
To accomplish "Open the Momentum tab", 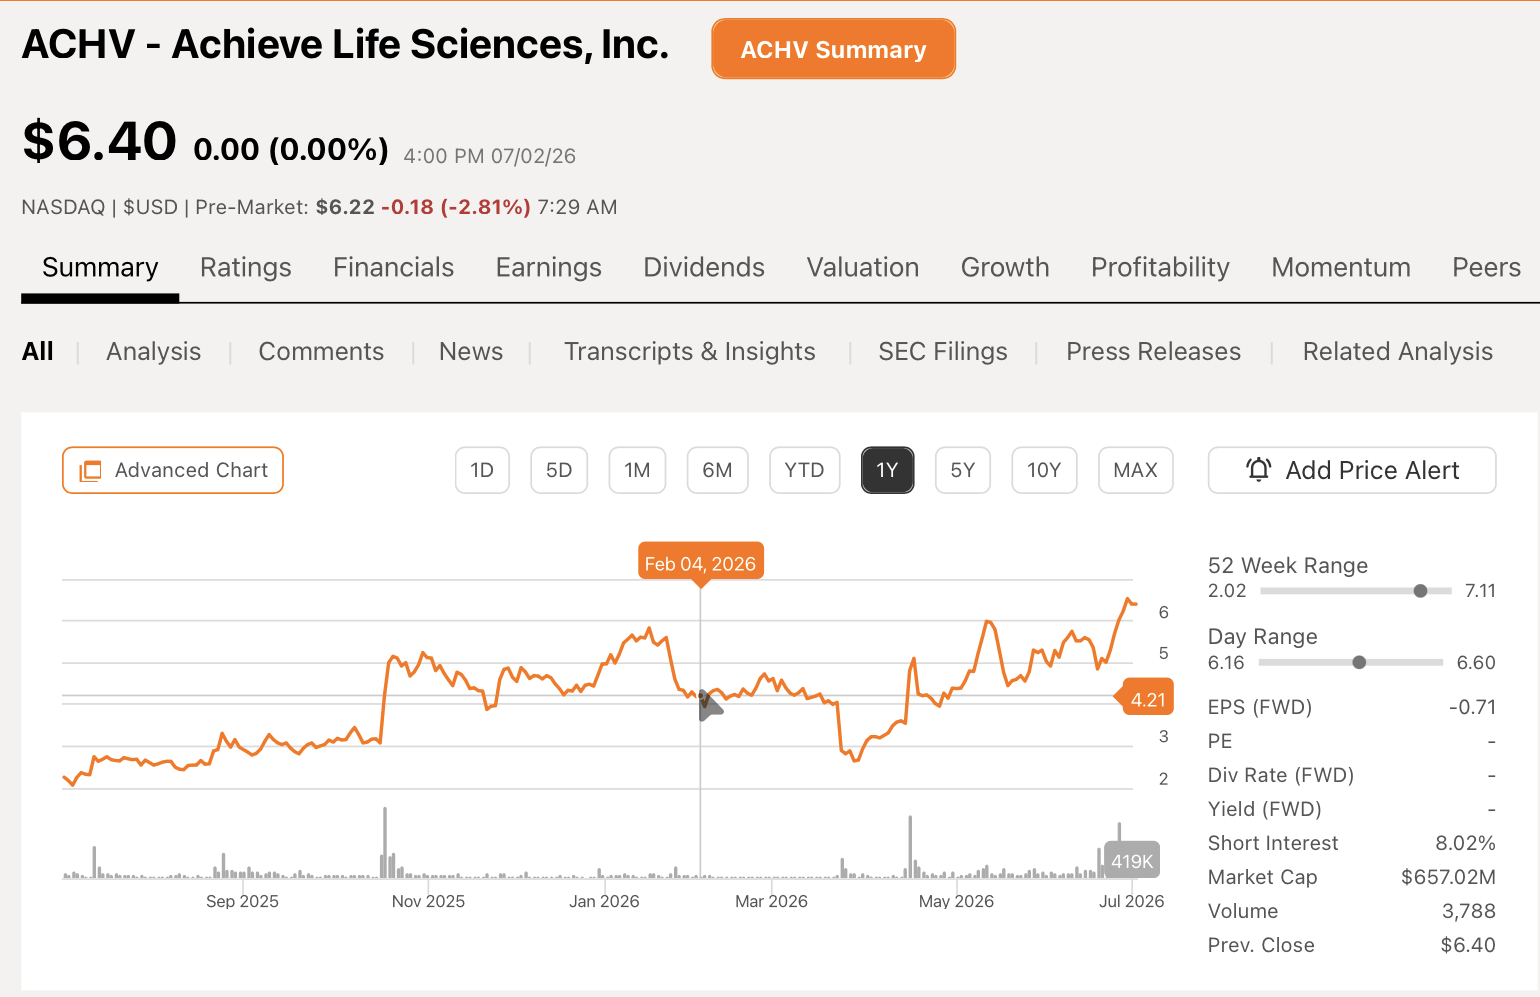I will click(1341, 268).
